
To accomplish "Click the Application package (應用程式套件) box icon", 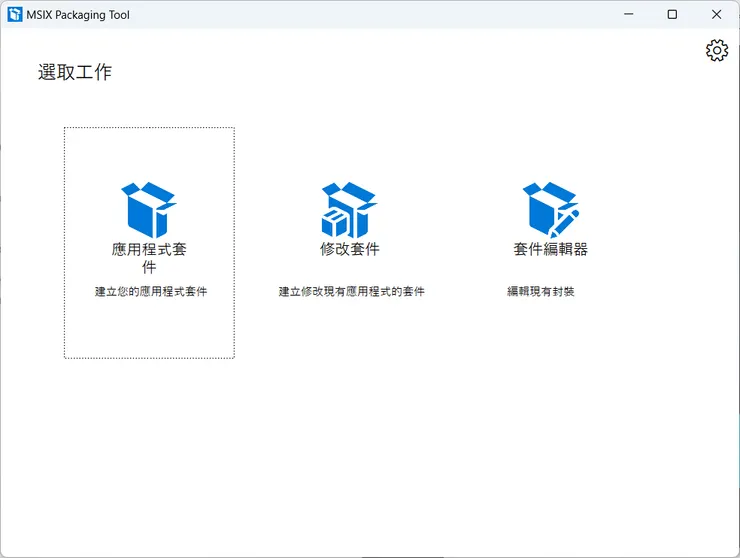I will tap(149, 210).
